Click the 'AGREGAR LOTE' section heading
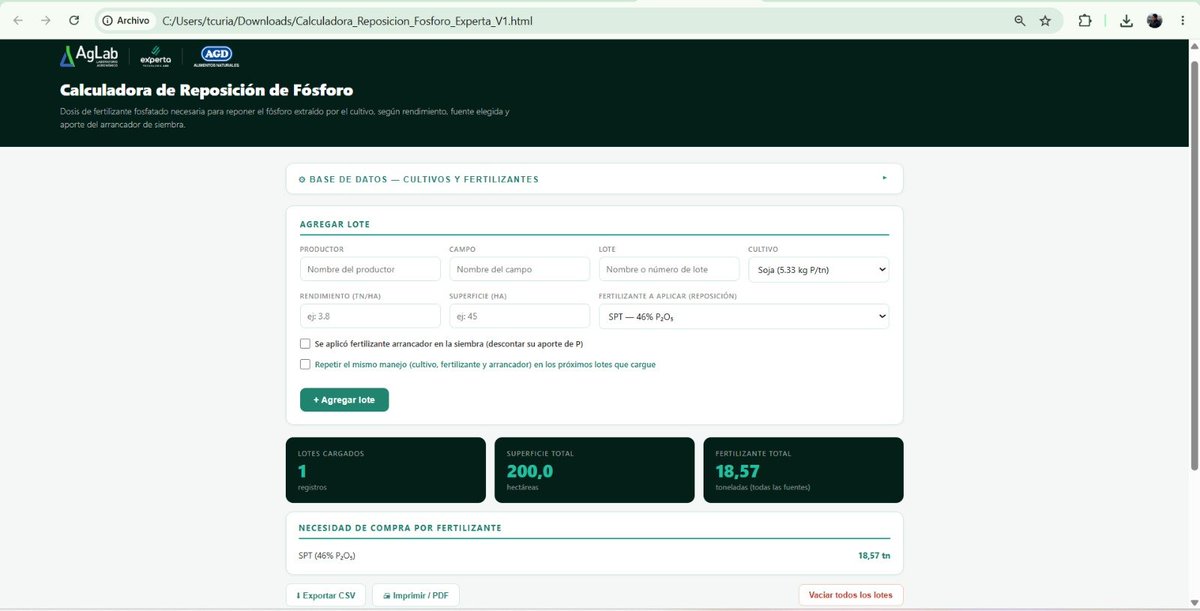Viewport: 1200px width, 611px height. (335, 225)
